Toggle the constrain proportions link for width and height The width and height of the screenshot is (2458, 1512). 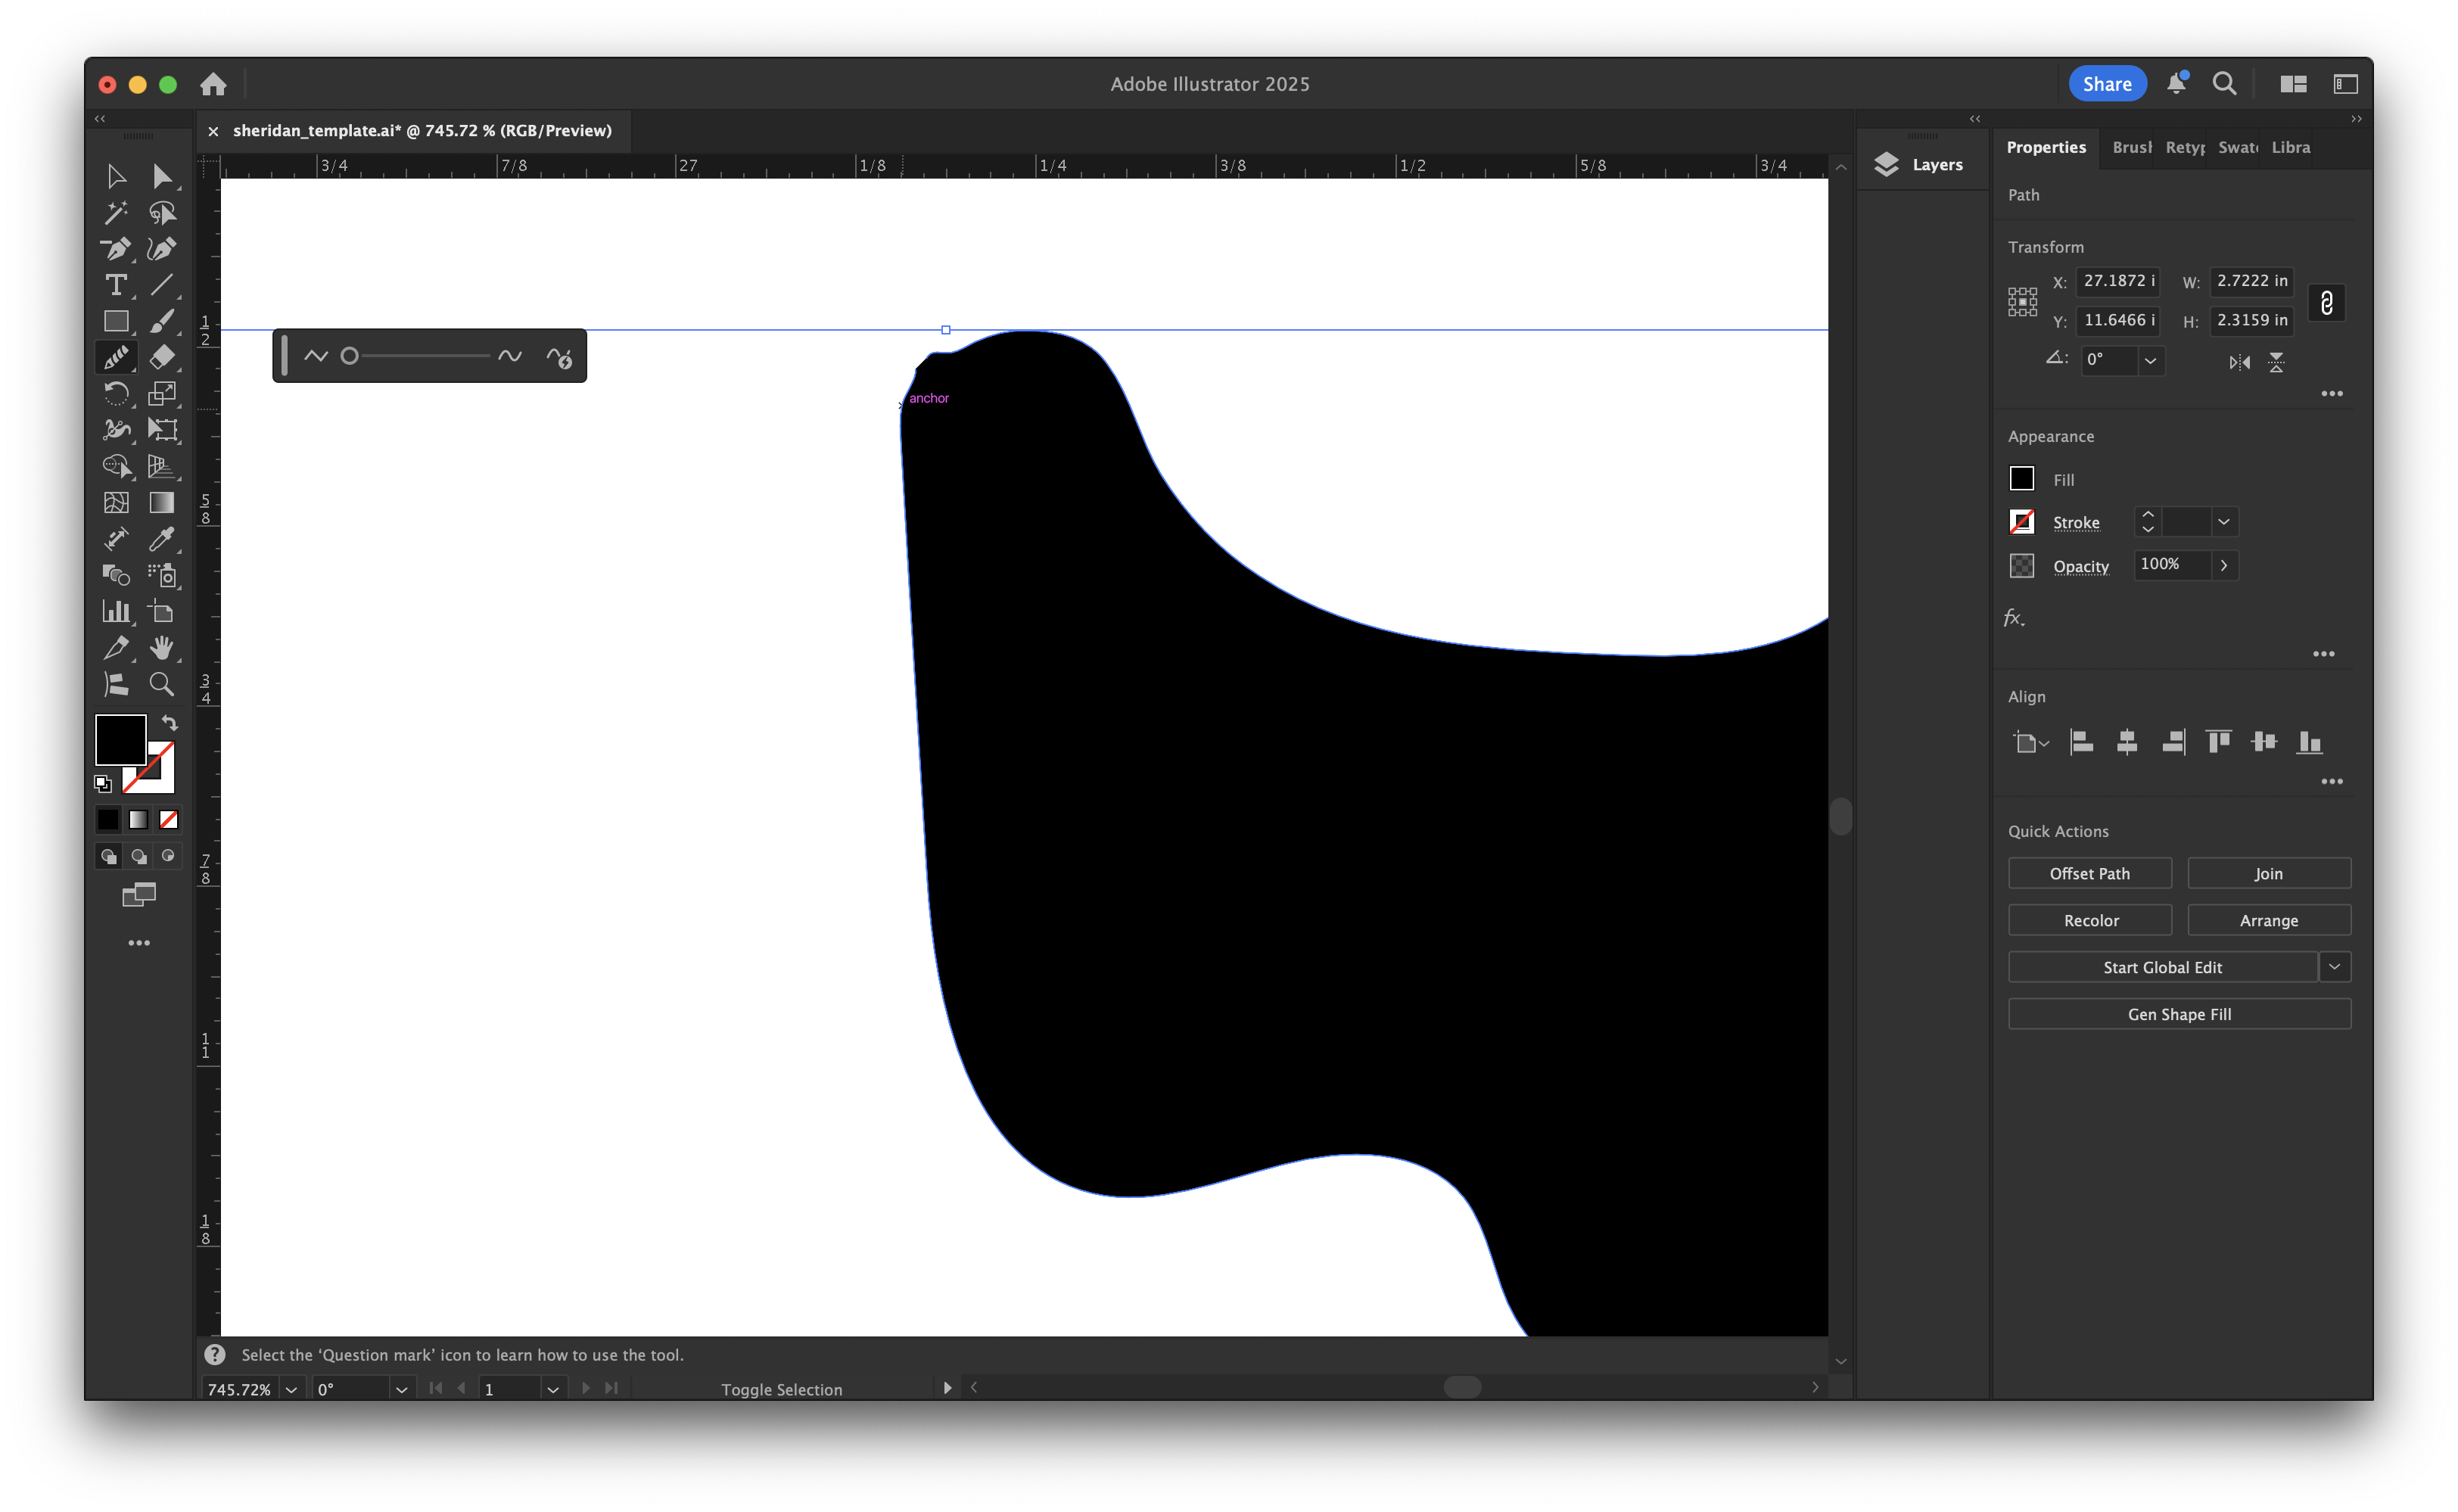[2326, 303]
